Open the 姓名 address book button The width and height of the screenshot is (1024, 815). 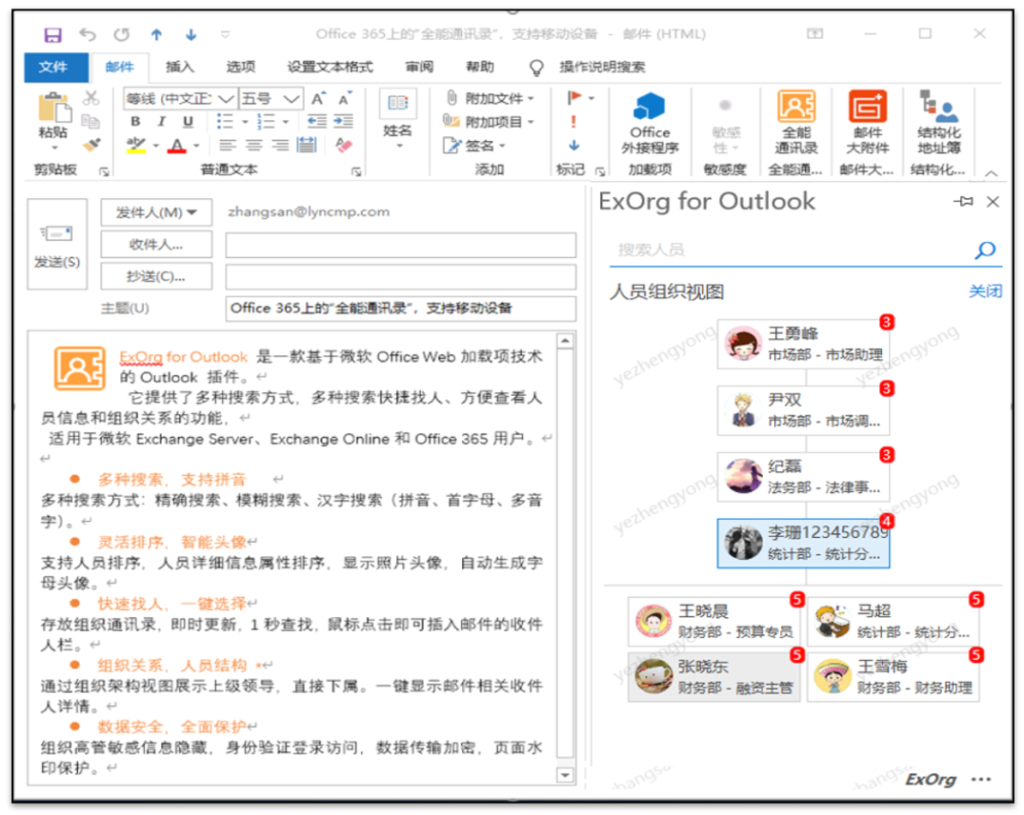click(397, 119)
